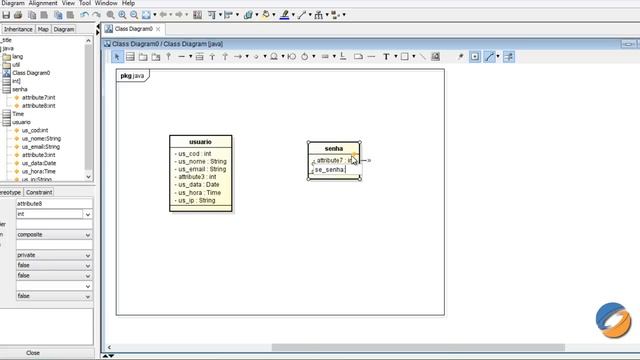Click the Zoom Out magnifier icon
The image size is (640, 360).
pyautogui.click(x=134, y=15)
